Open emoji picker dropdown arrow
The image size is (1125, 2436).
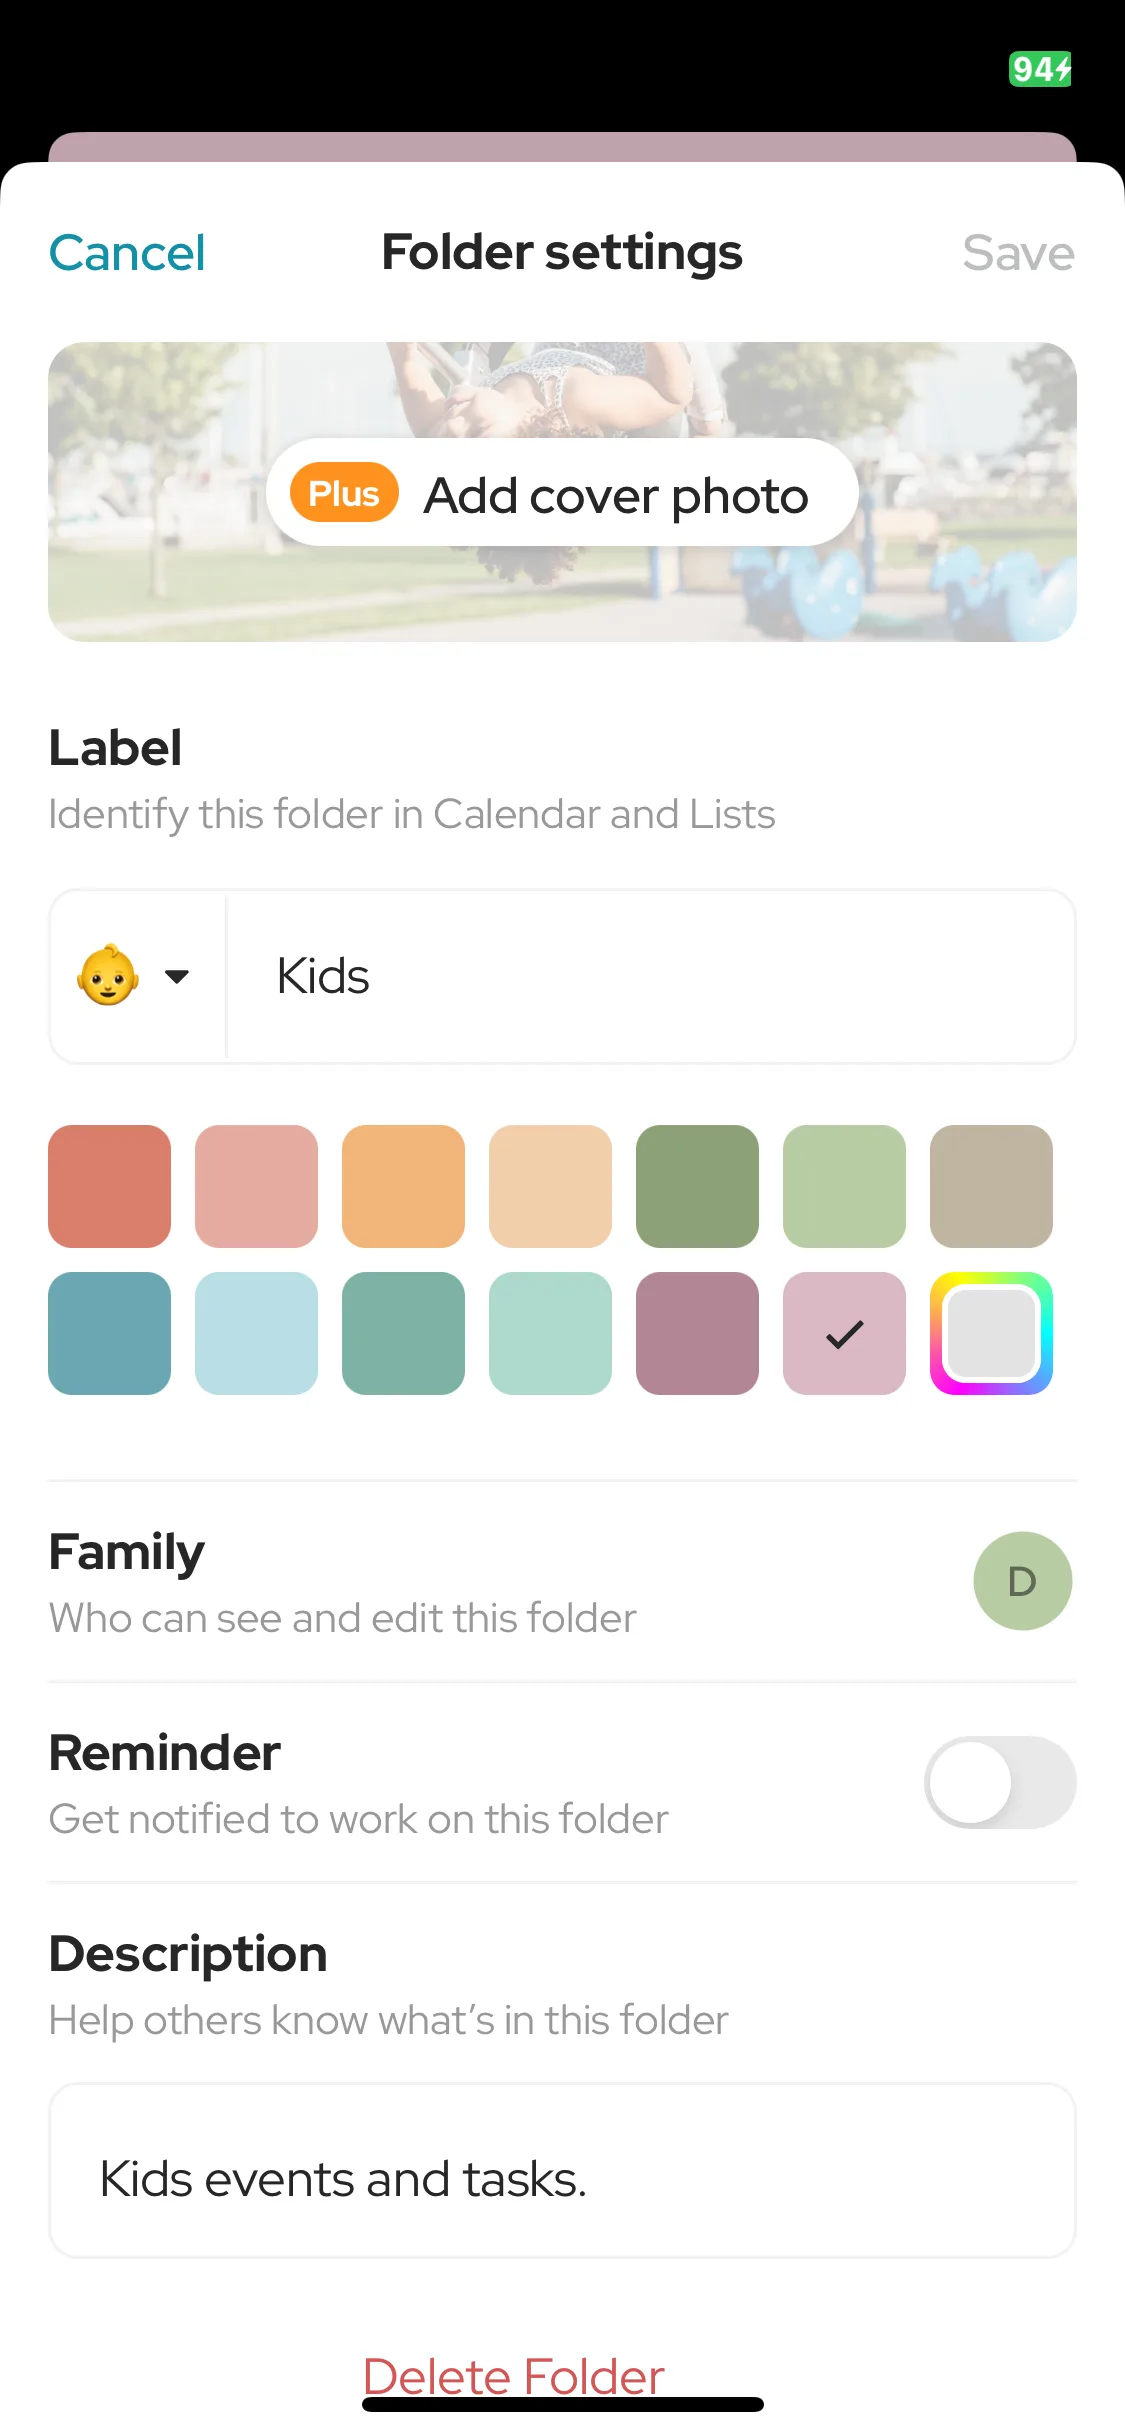(x=177, y=976)
